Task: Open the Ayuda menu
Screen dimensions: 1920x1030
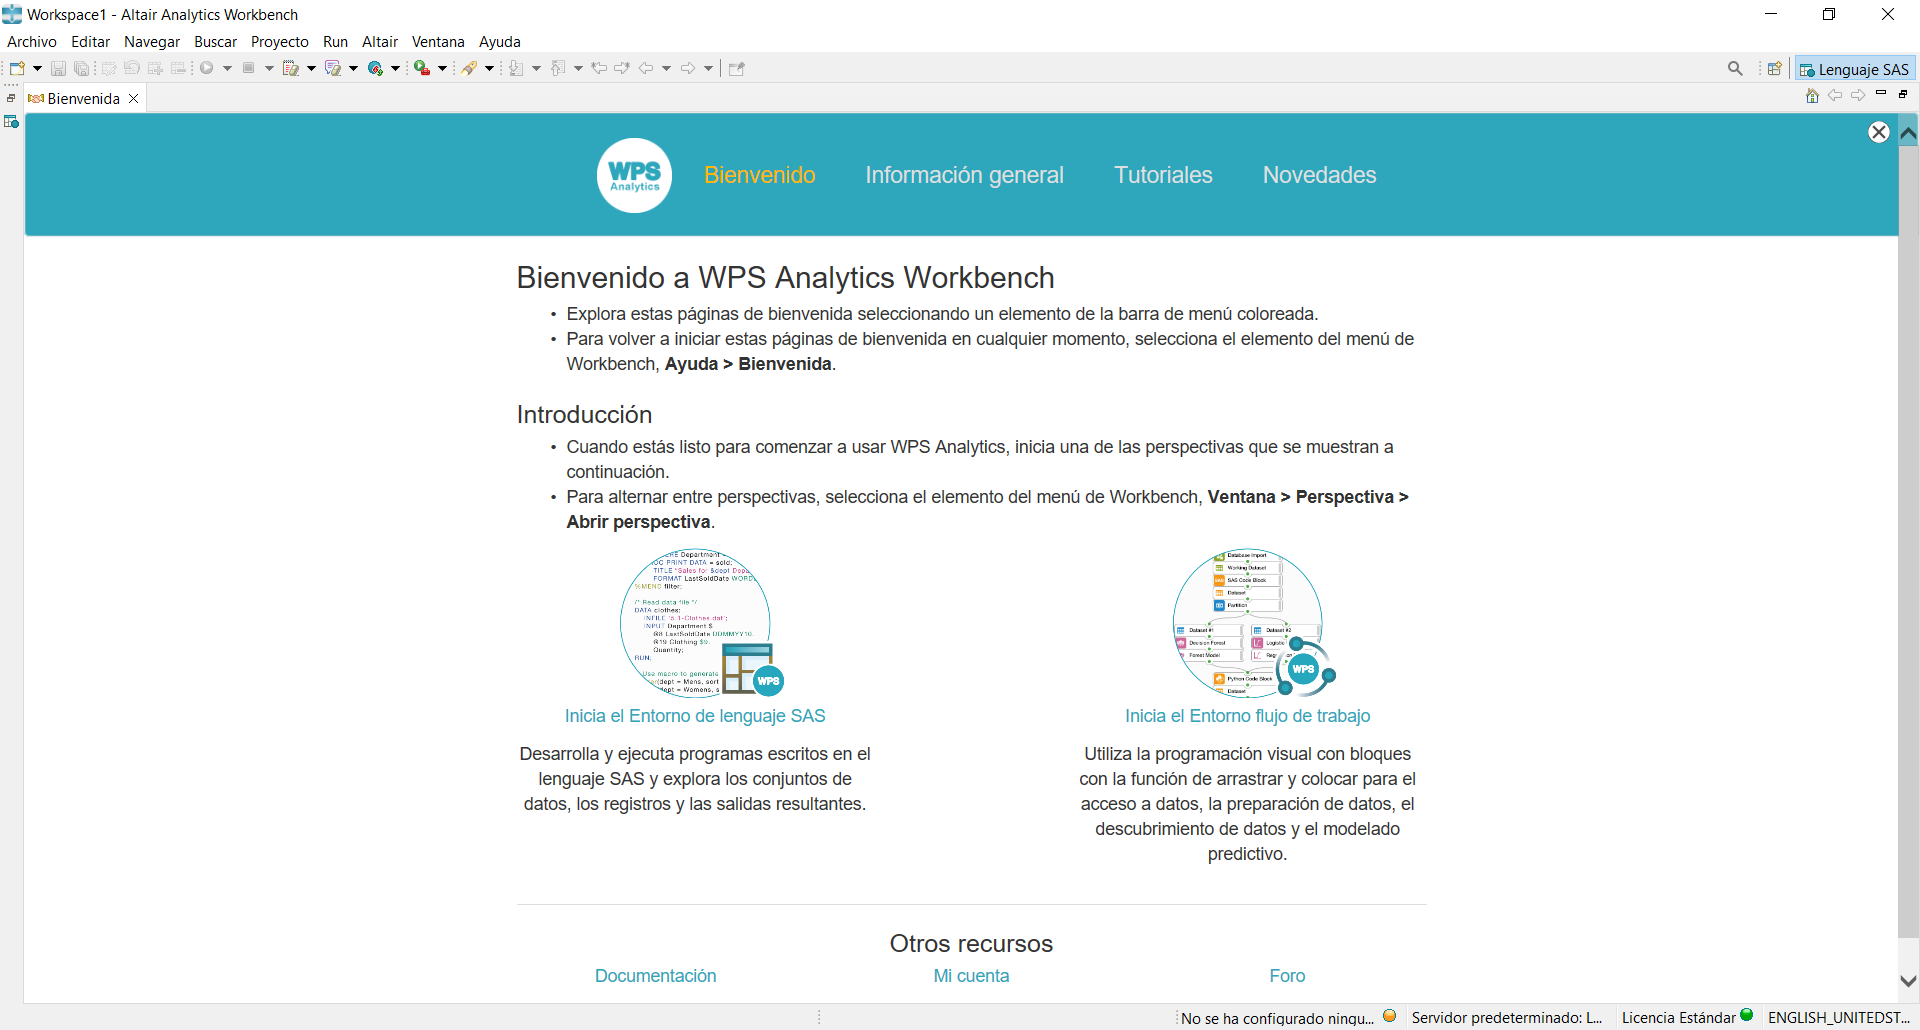Action: [x=500, y=42]
